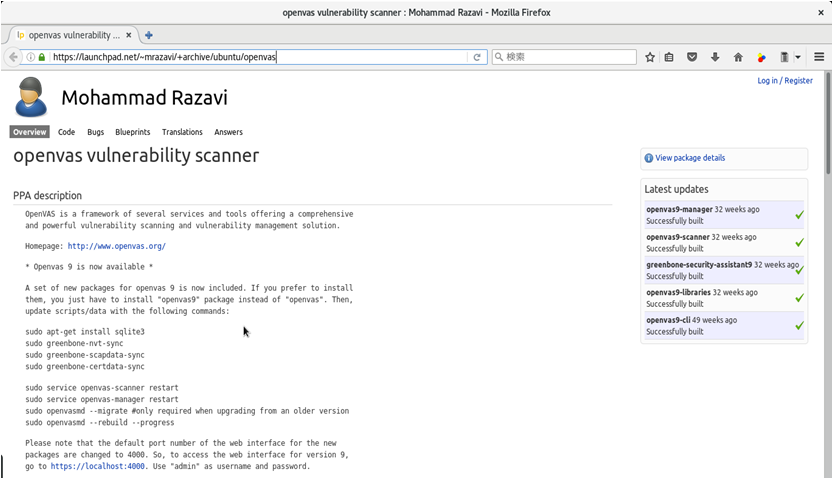833x479 pixels.
Task: Open the Answers tab
Action: [228, 132]
